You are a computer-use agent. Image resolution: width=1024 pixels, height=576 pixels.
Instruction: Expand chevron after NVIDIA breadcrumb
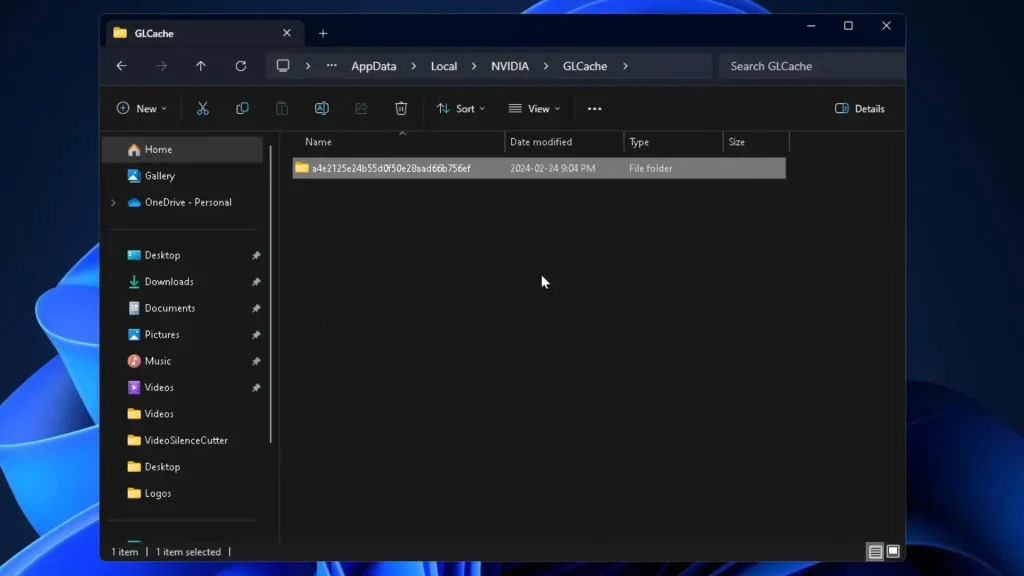pos(546,66)
